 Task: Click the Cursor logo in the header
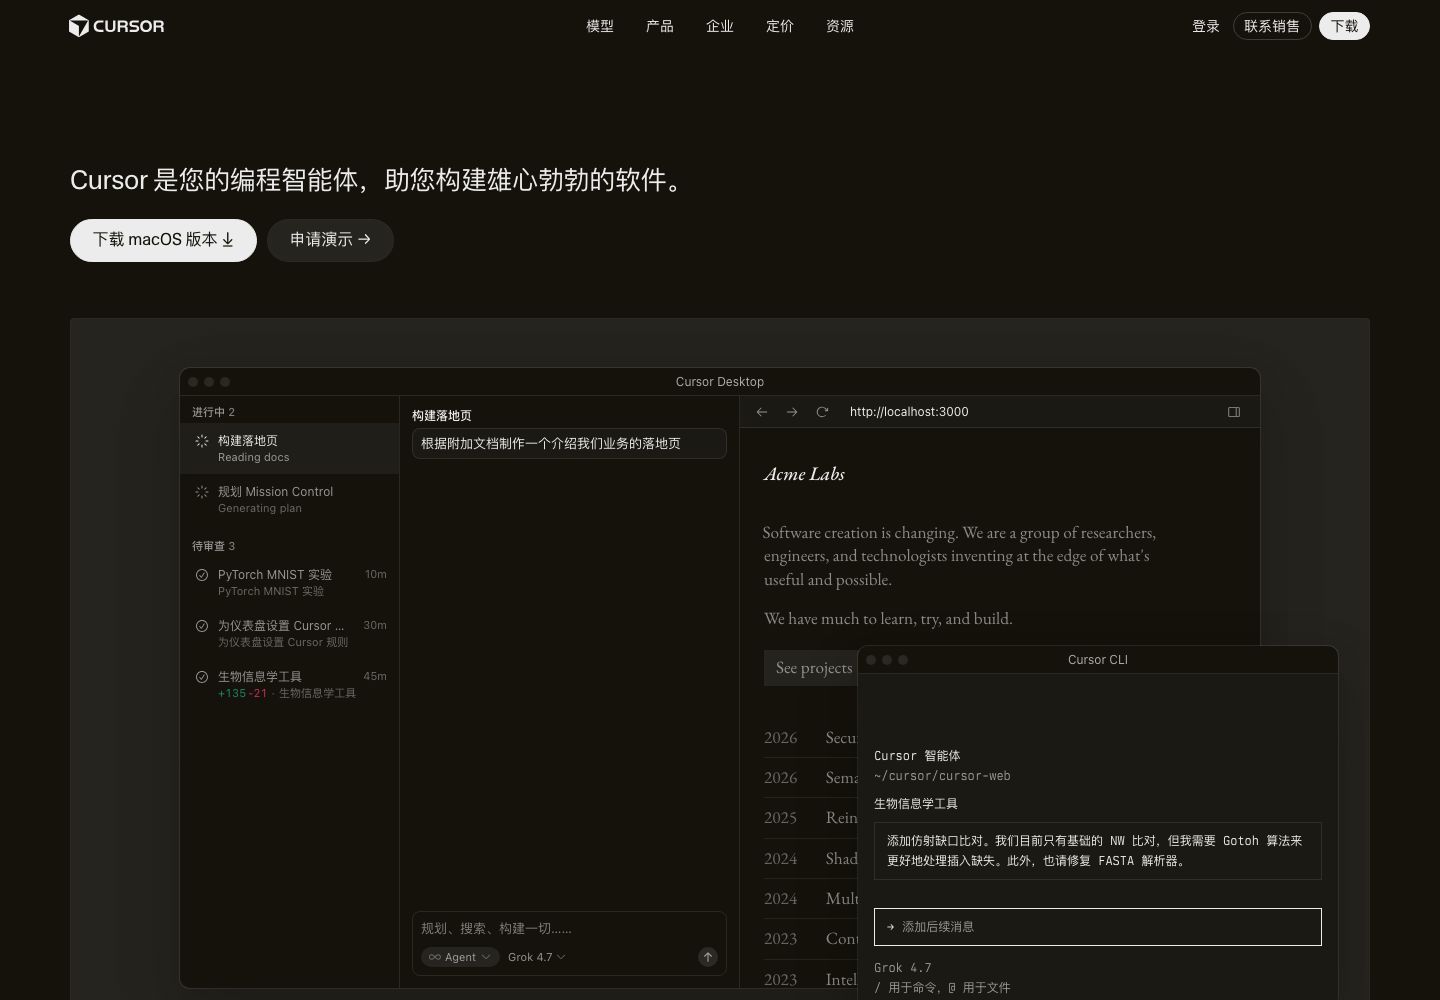click(x=116, y=26)
